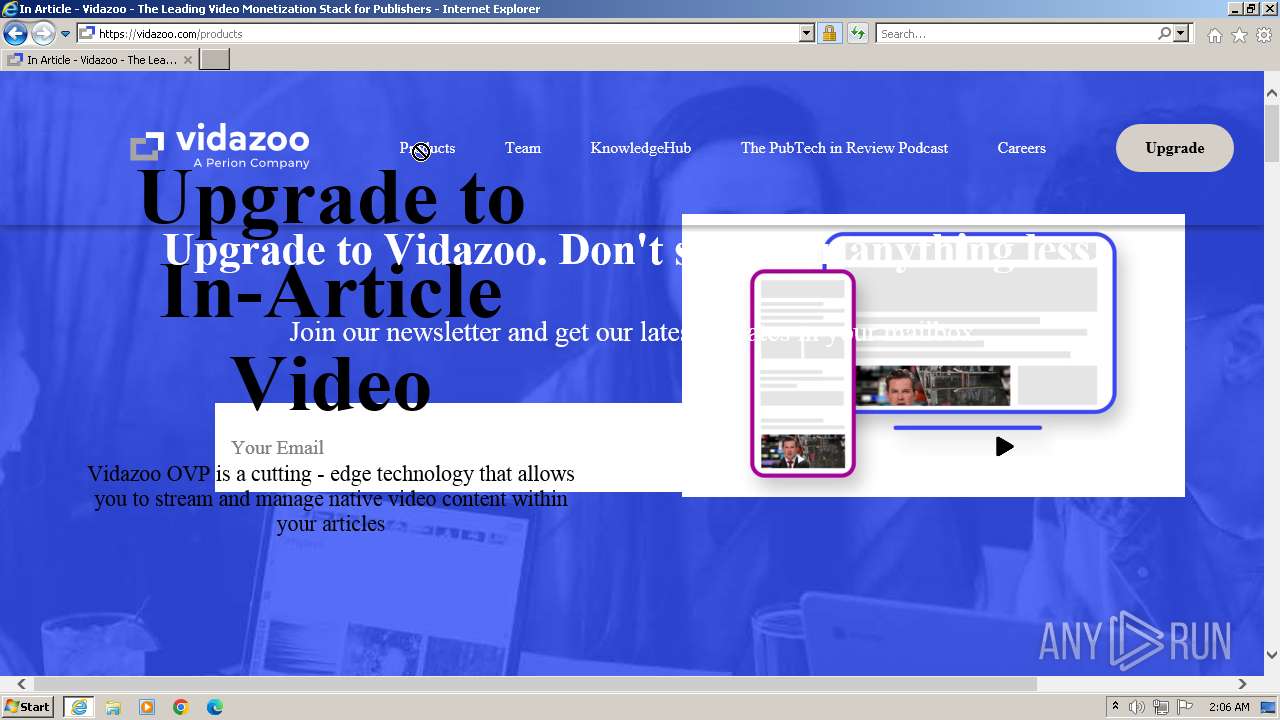The width and height of the screenshot is (1280, 720).
Task: Open the Home page icon
Action: pos(1214,35)
